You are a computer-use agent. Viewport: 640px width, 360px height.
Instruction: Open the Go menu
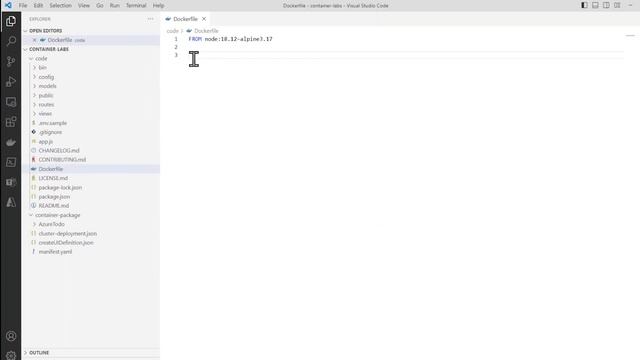(x=100, y=5)
